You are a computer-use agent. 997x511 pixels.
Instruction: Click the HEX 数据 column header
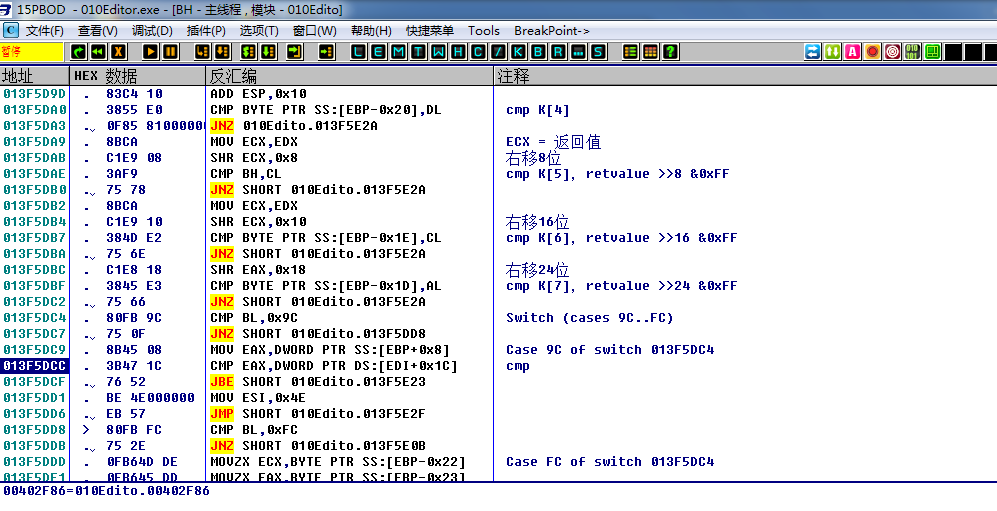pos(137,76)
